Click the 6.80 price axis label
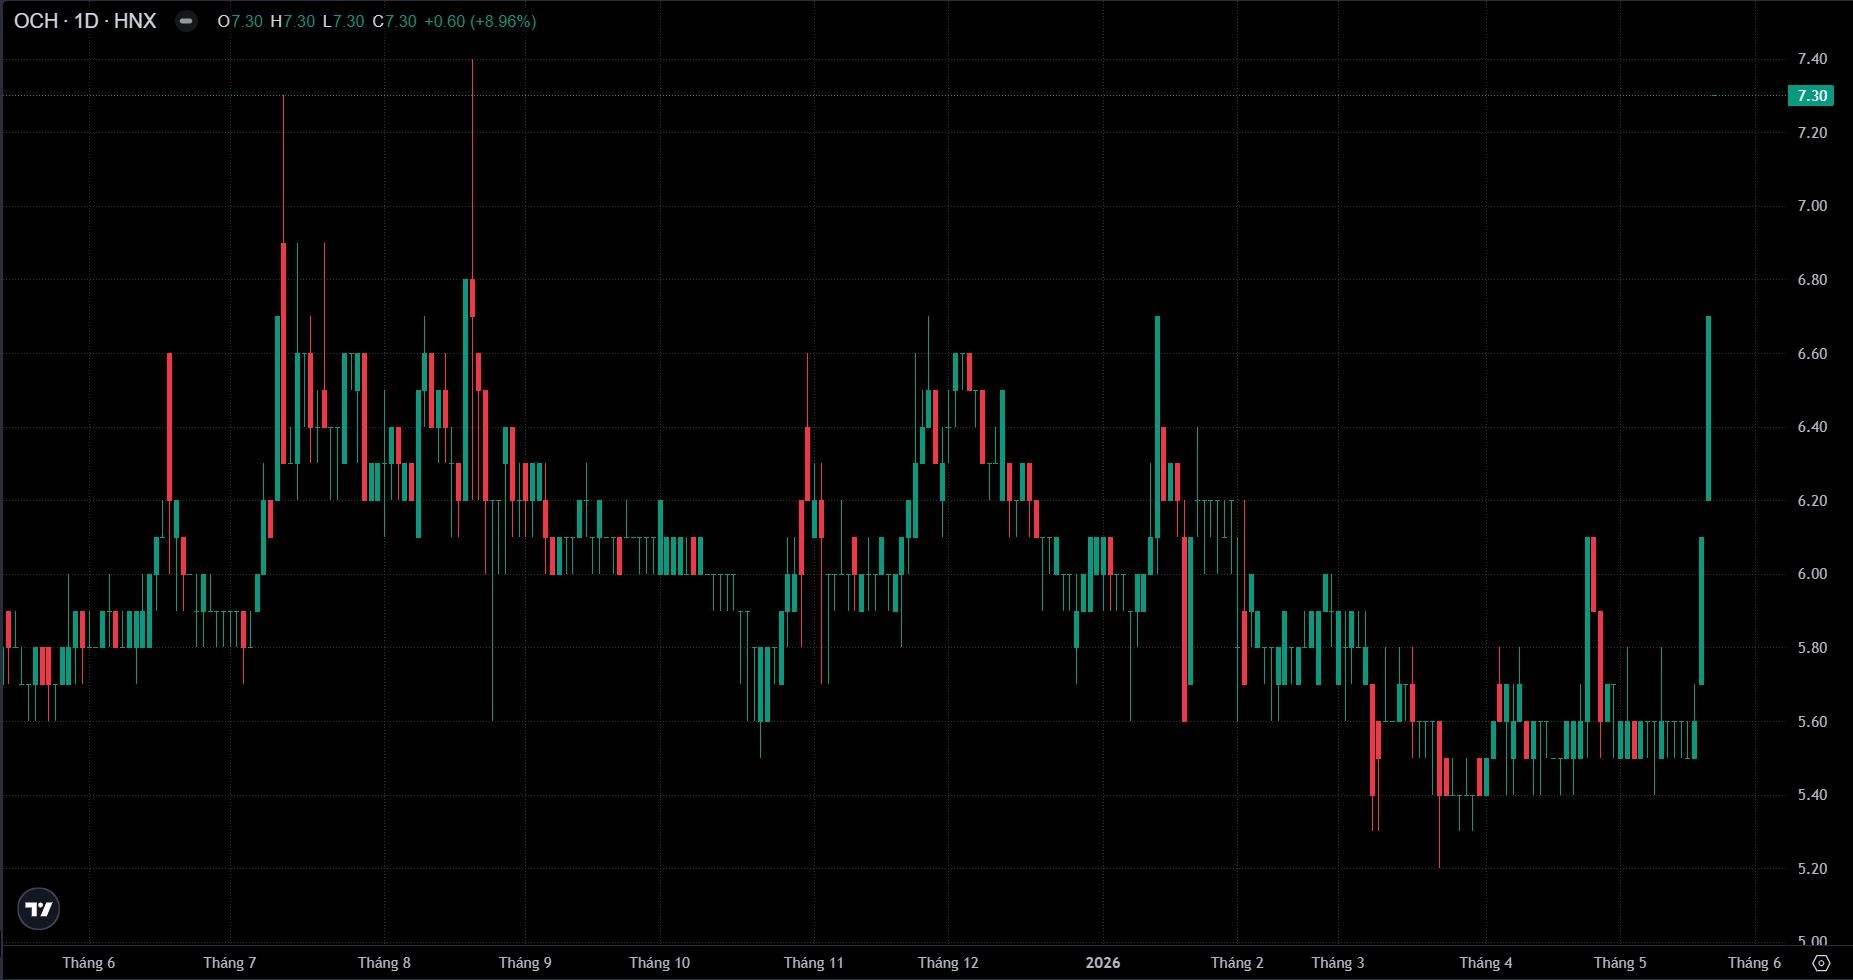 point(1812,280)
